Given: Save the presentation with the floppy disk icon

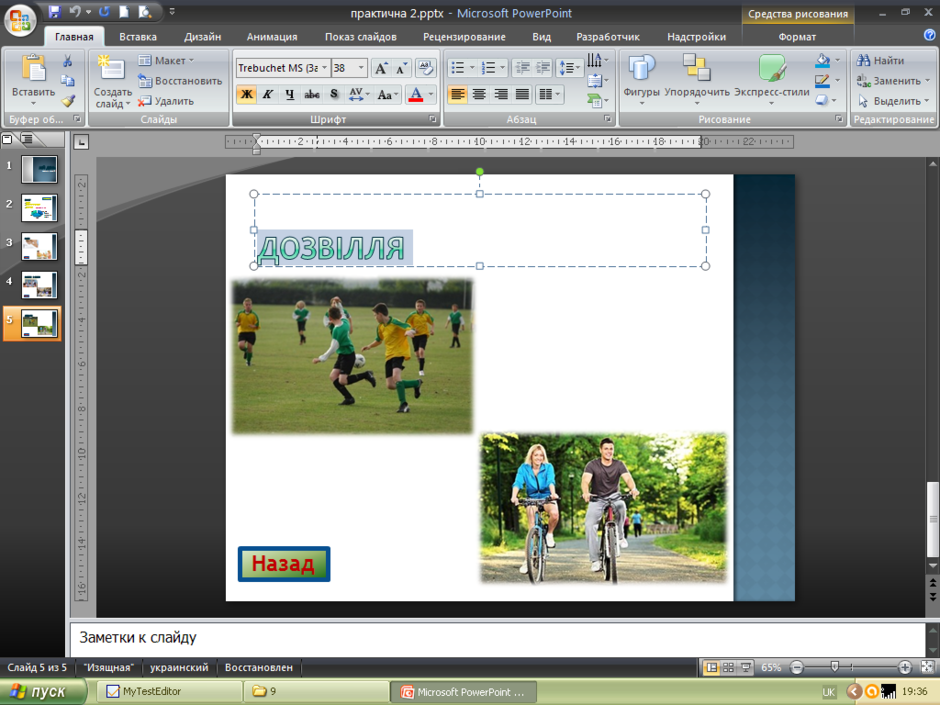Looking at the screenshot, I should click(55, 12).
